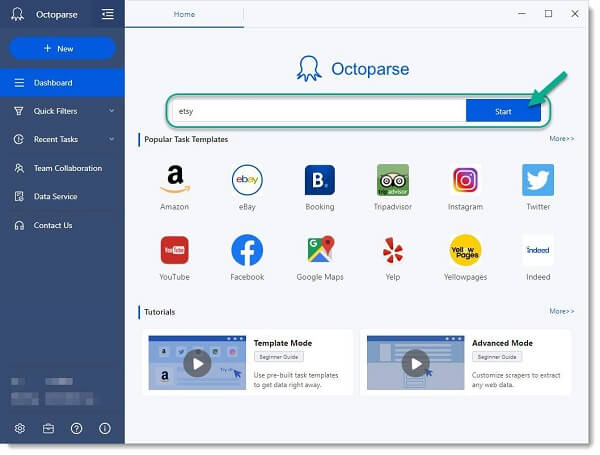Image resolution: width=600 pixels, height=455 pixels.
Task: Play the Template Mode tutorial video
Action: (x=197, y=364)
